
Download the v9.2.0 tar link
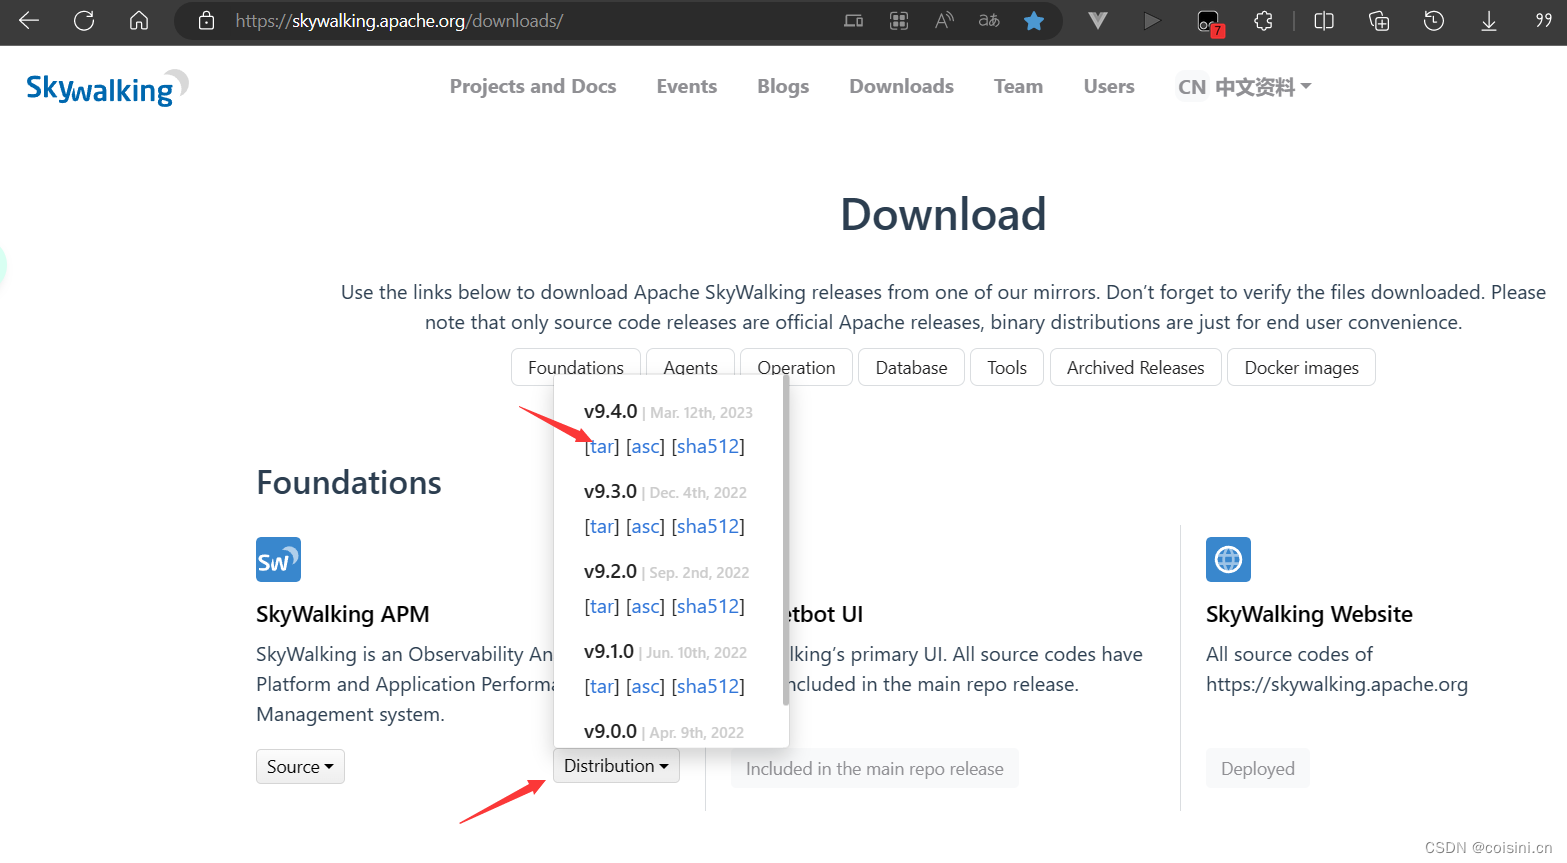[602, 606]
